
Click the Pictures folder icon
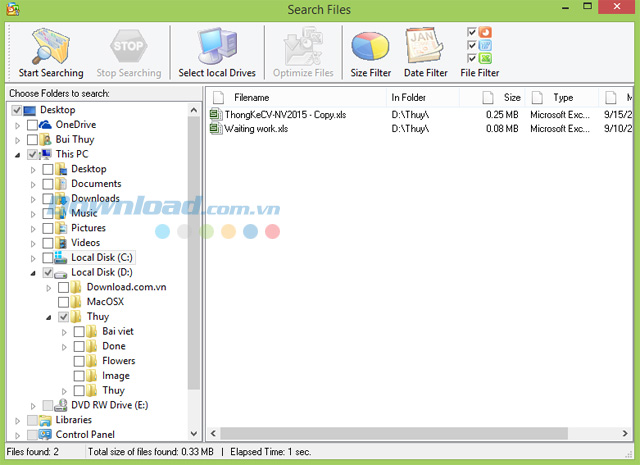click(61, 228)
